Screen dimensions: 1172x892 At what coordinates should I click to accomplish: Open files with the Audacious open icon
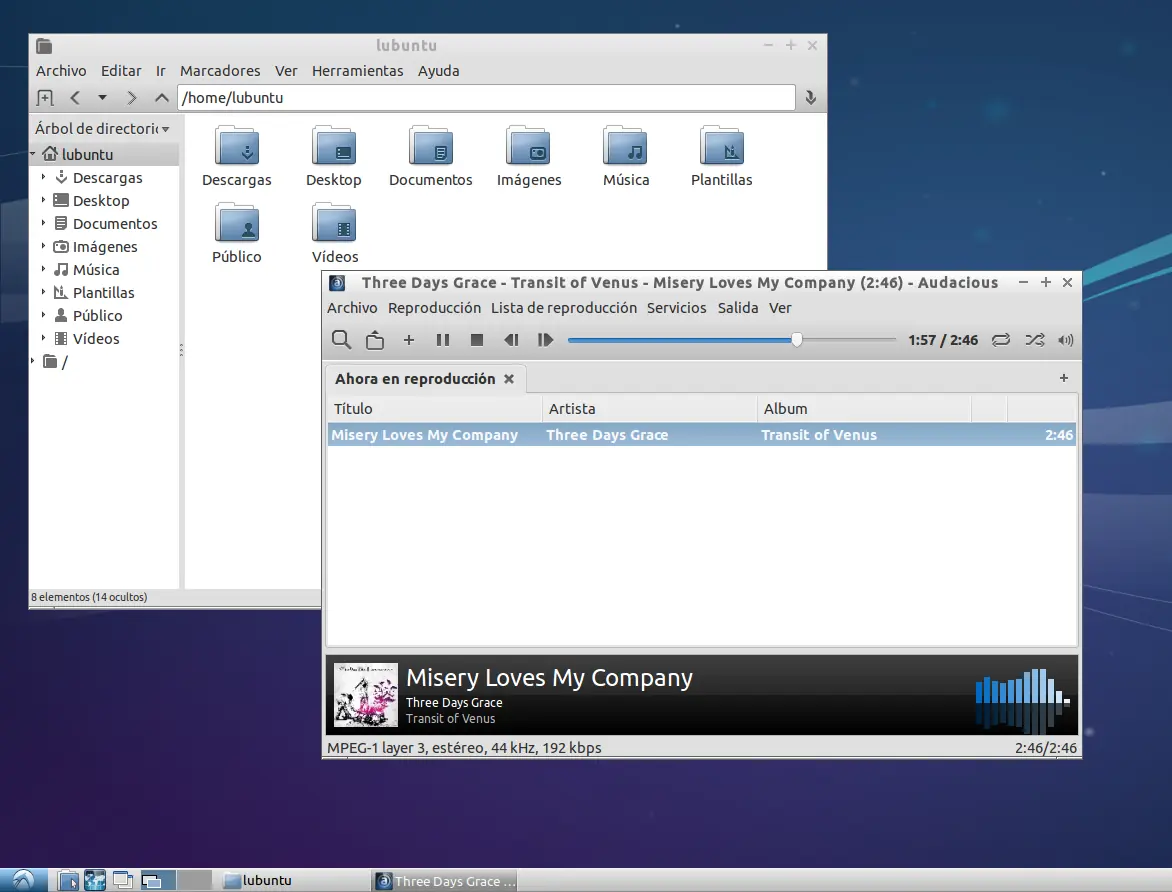(x=374, y=340)
